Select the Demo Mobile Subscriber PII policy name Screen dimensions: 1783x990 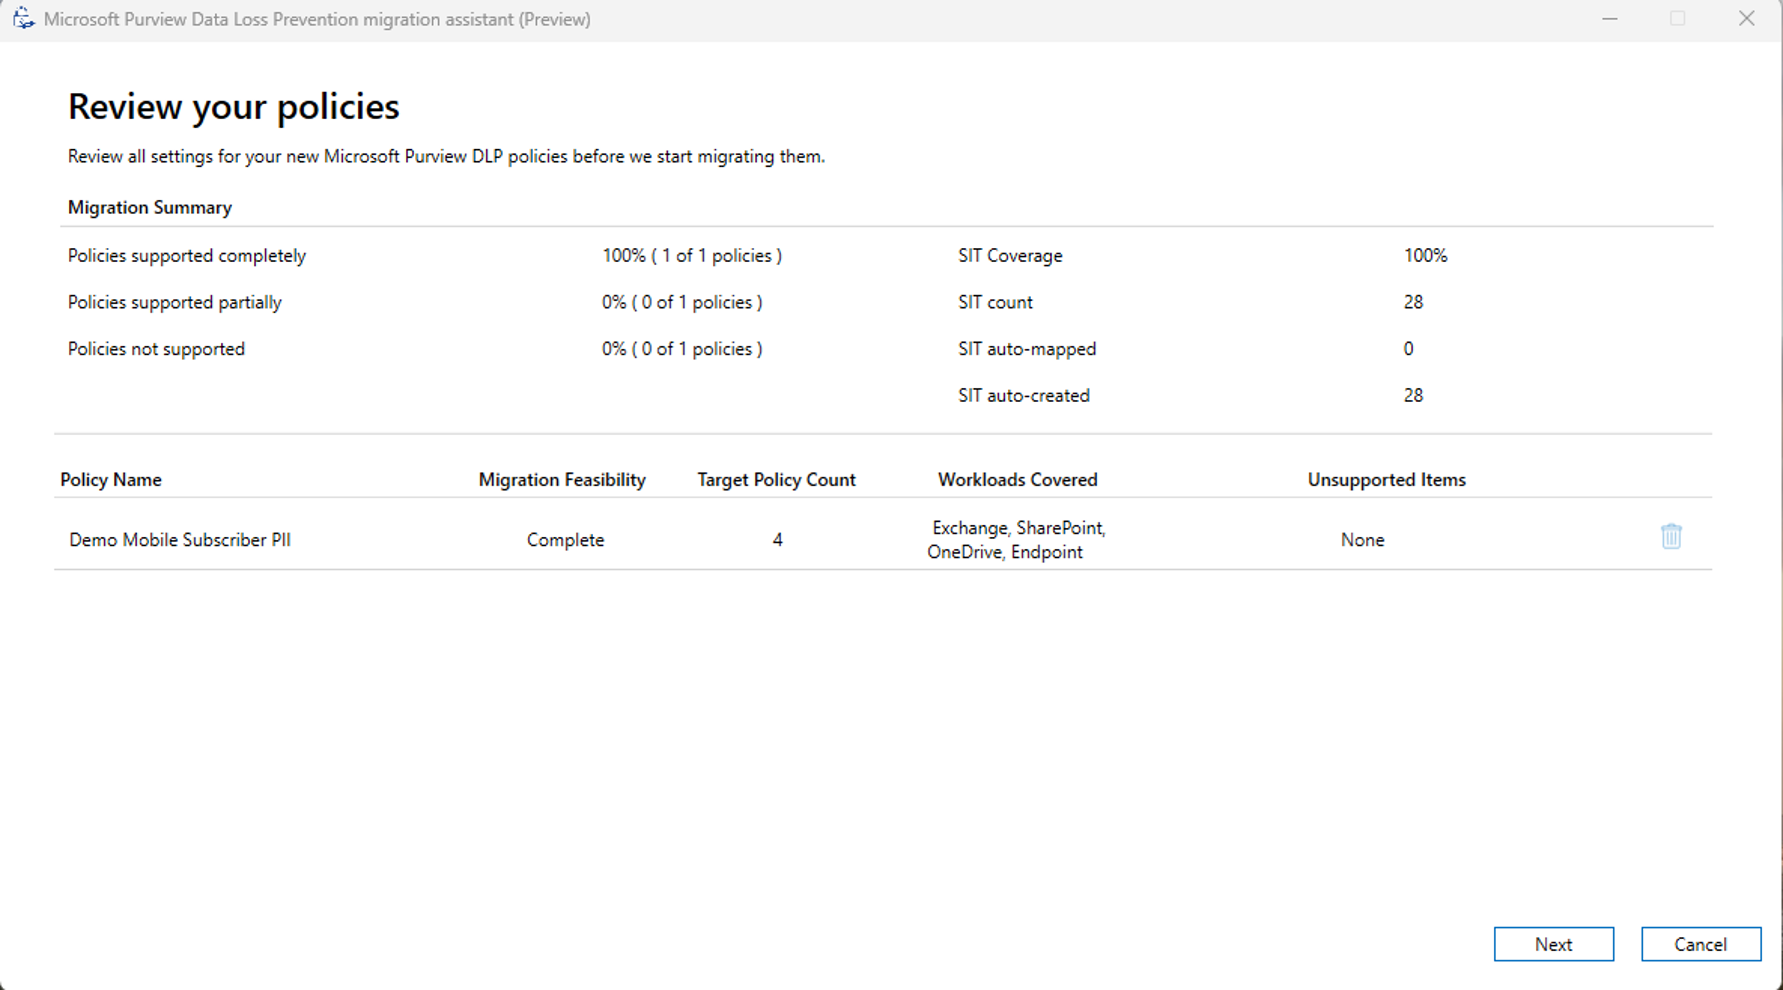pos(180,539)
